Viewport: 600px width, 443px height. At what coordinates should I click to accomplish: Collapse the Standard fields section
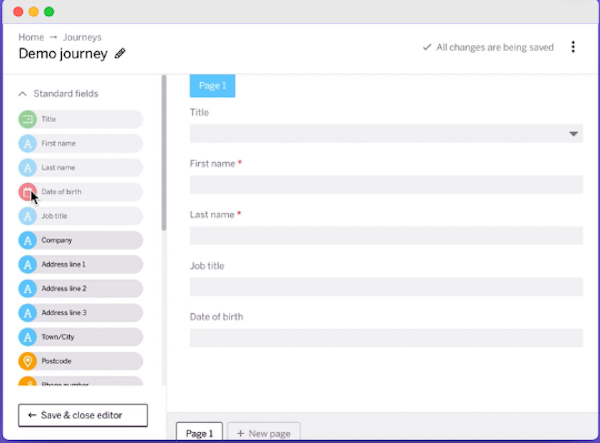23,94
